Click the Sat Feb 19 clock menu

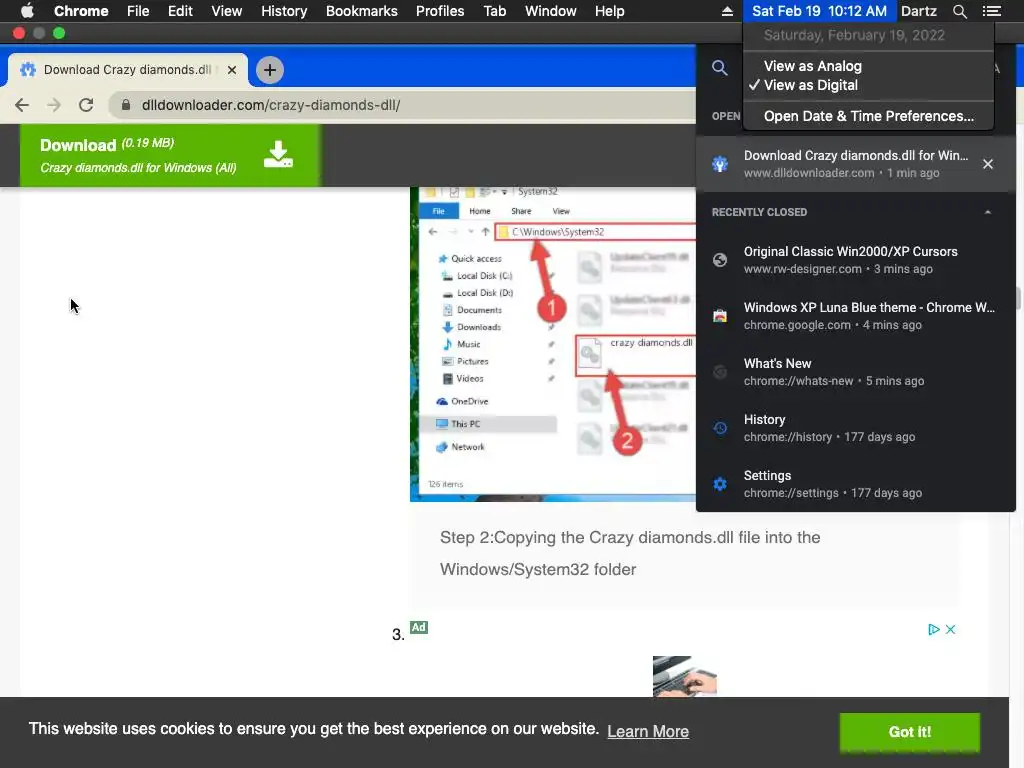click(x=819, y=11)
